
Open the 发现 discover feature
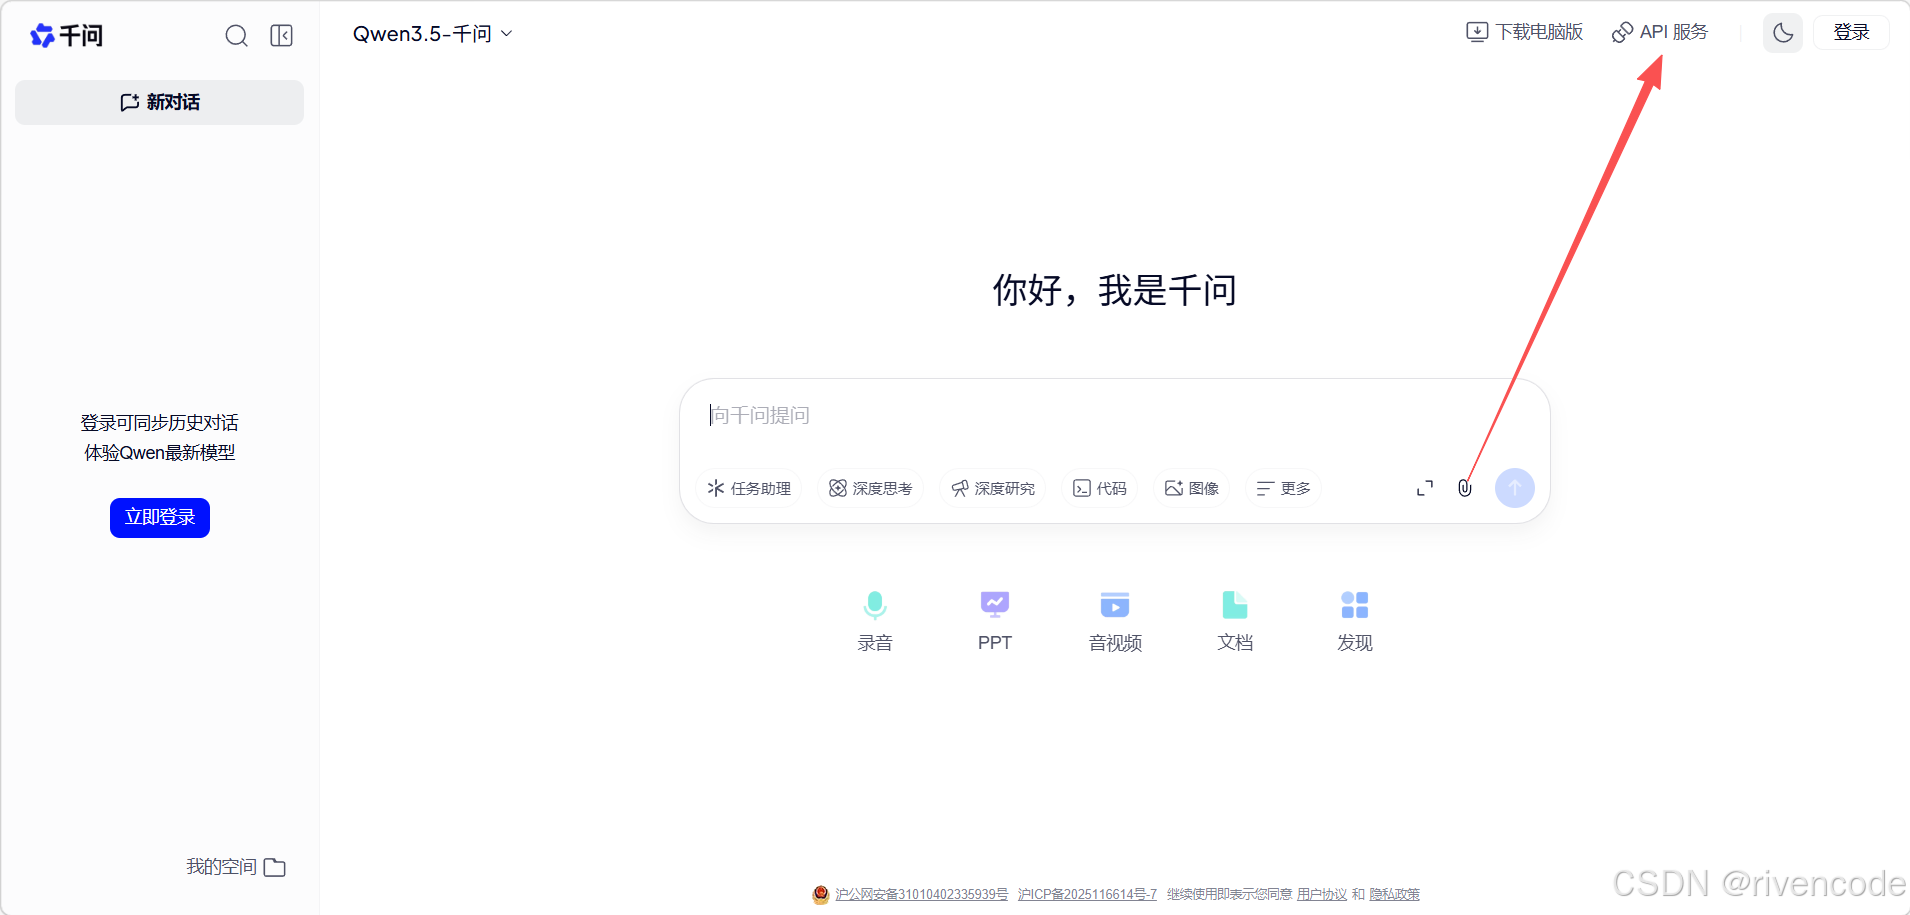point(1354,618)
